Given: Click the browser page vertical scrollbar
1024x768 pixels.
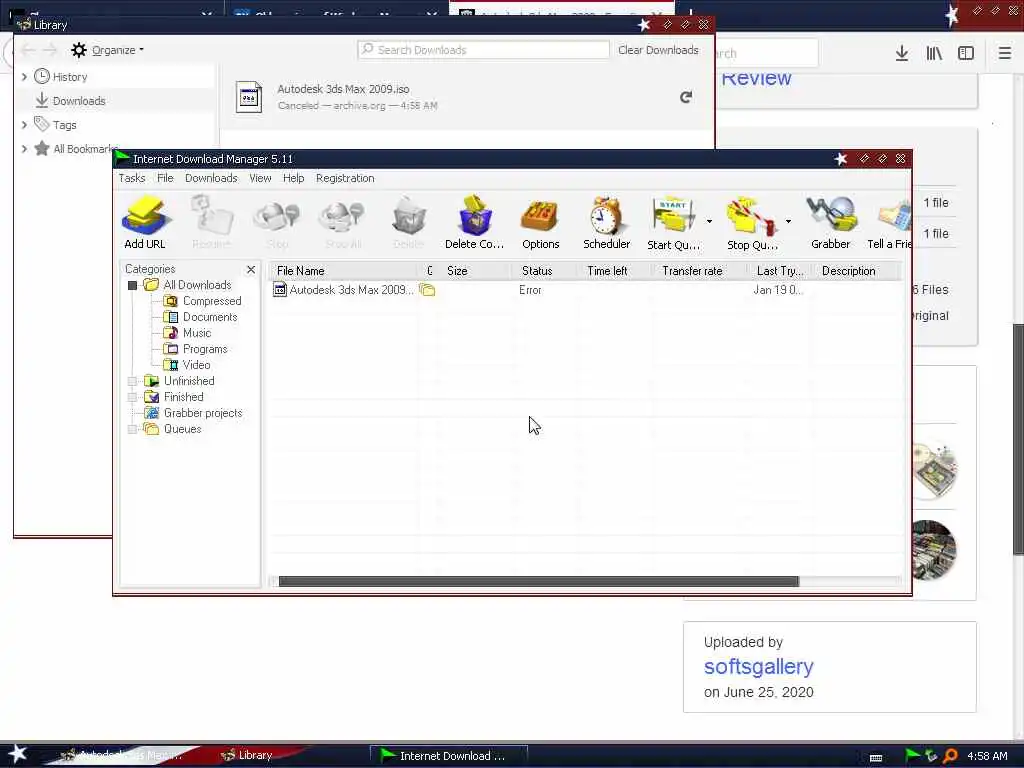Looking at the screenshot, I should [1017, 439].
